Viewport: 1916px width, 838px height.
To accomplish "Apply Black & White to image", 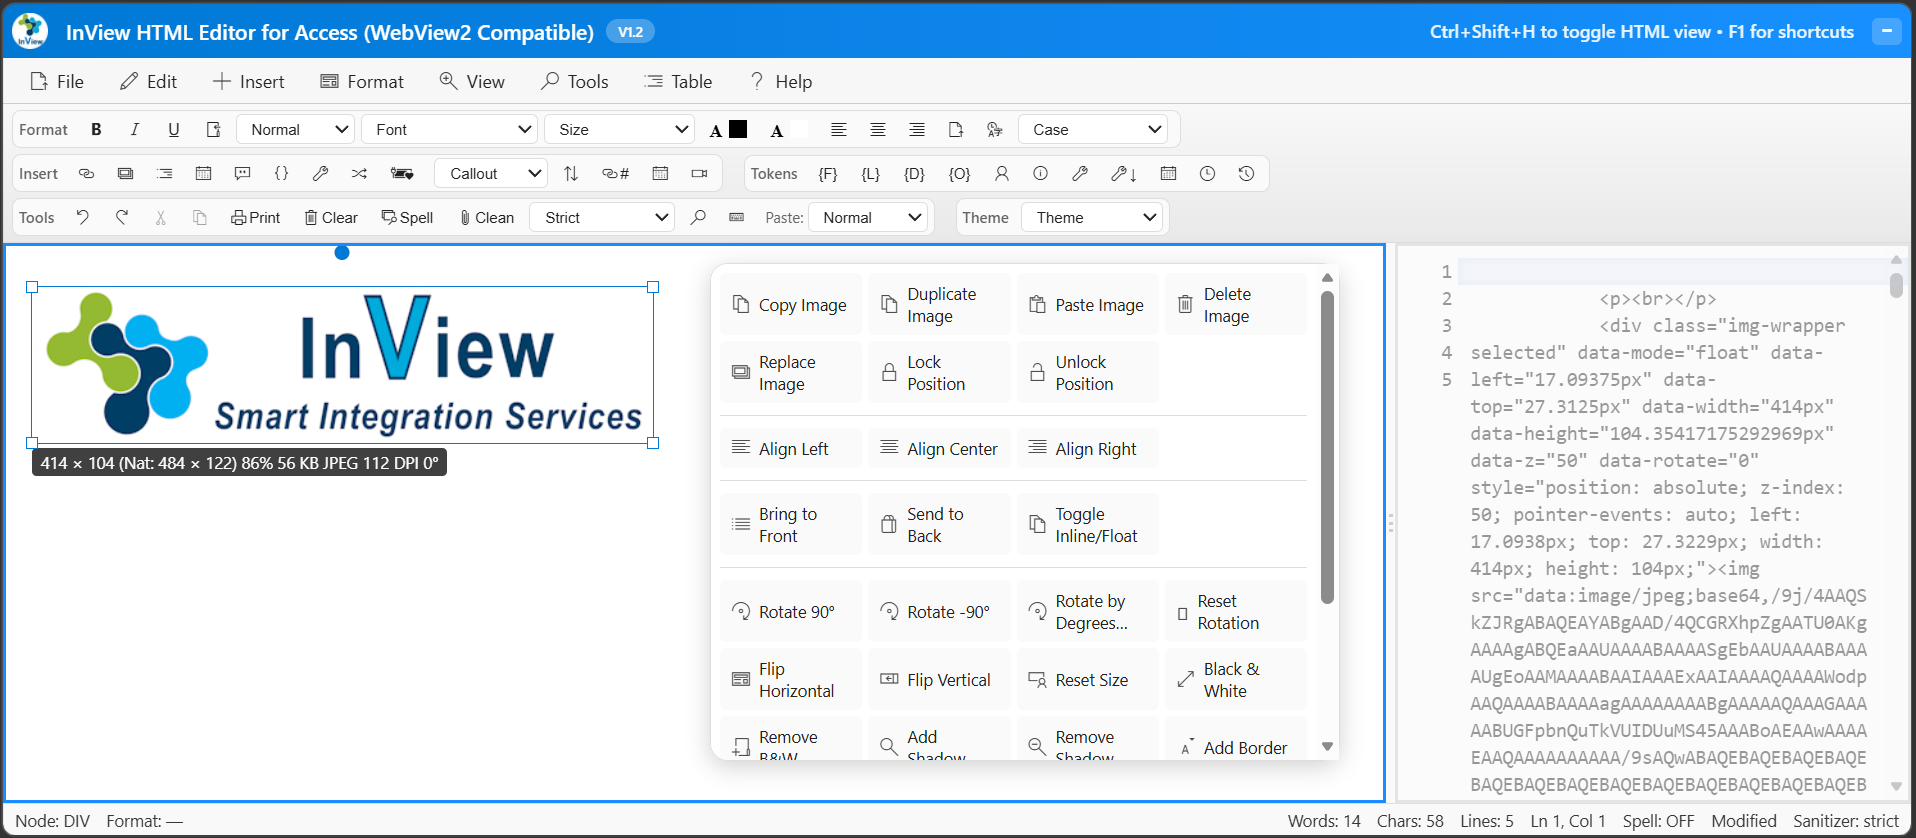I will click(1236, 680).
